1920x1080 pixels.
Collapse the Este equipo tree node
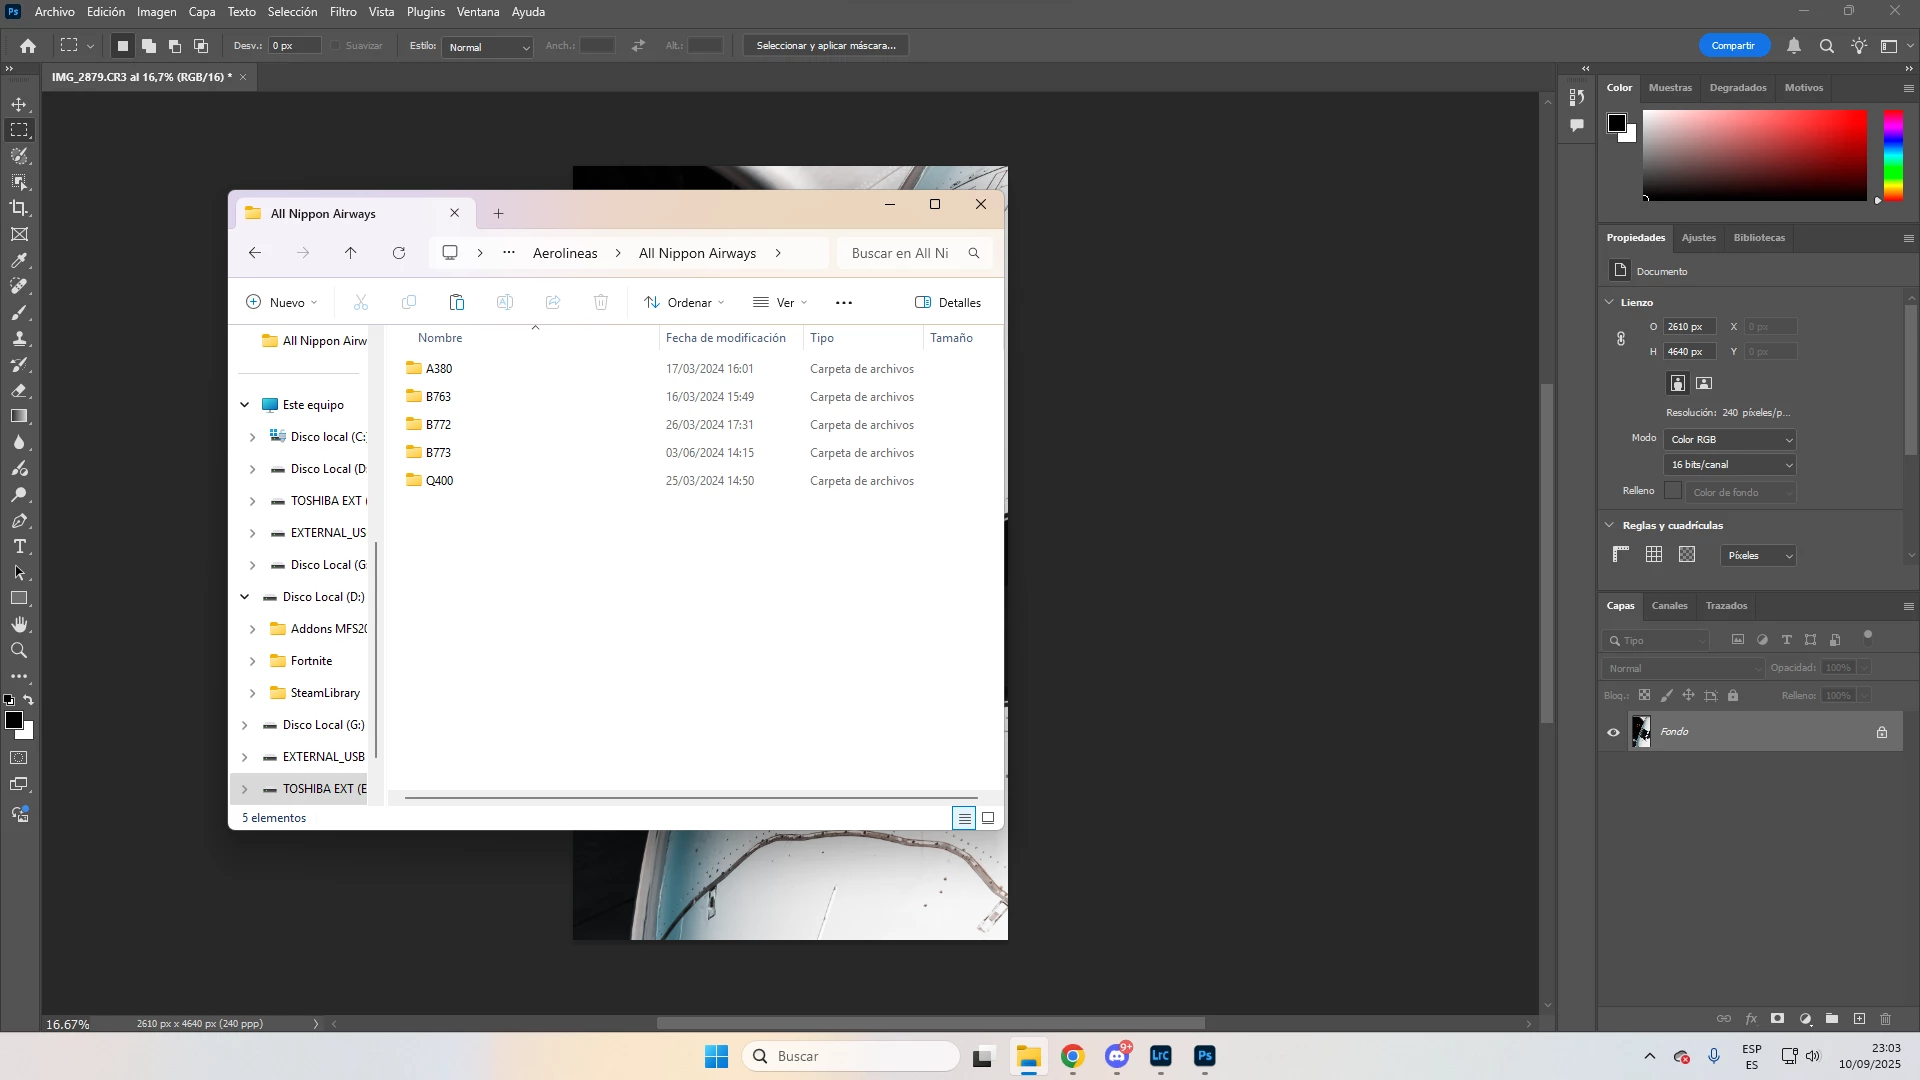coord(245,405)
